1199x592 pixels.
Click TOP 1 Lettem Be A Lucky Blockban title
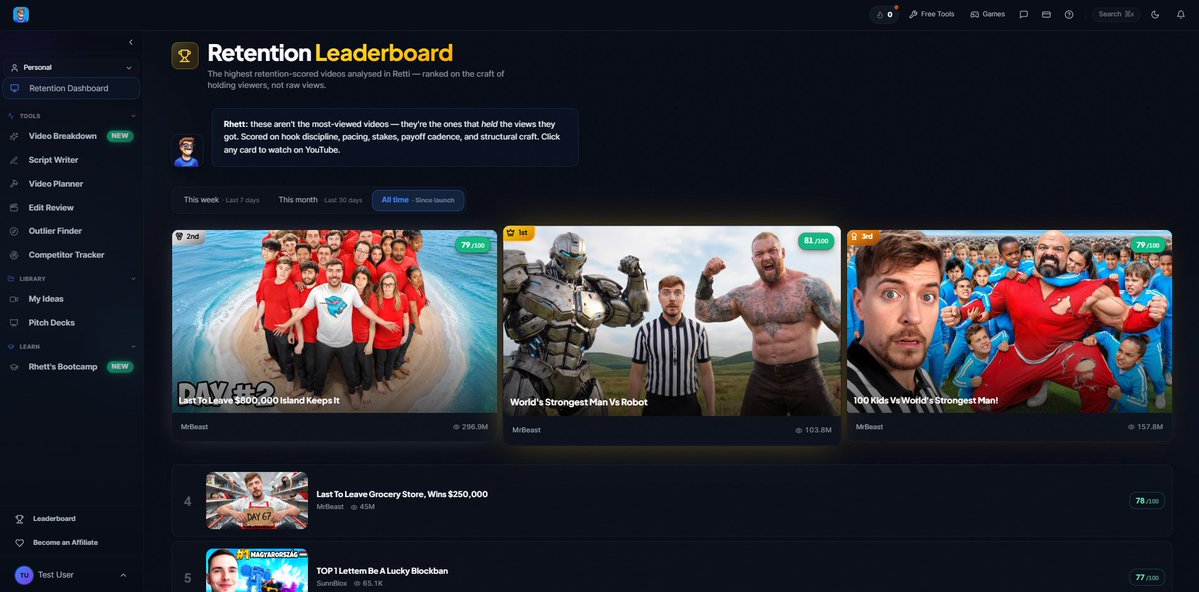pos(382,571)
